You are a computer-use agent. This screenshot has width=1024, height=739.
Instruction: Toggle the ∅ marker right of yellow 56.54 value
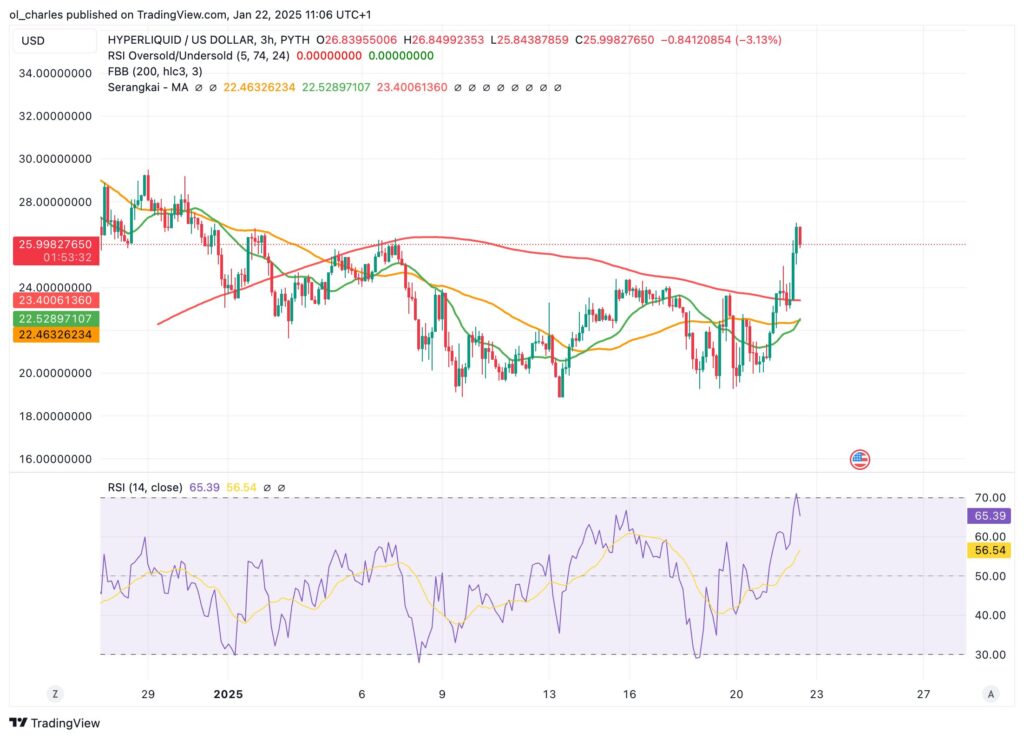[267, 486]
